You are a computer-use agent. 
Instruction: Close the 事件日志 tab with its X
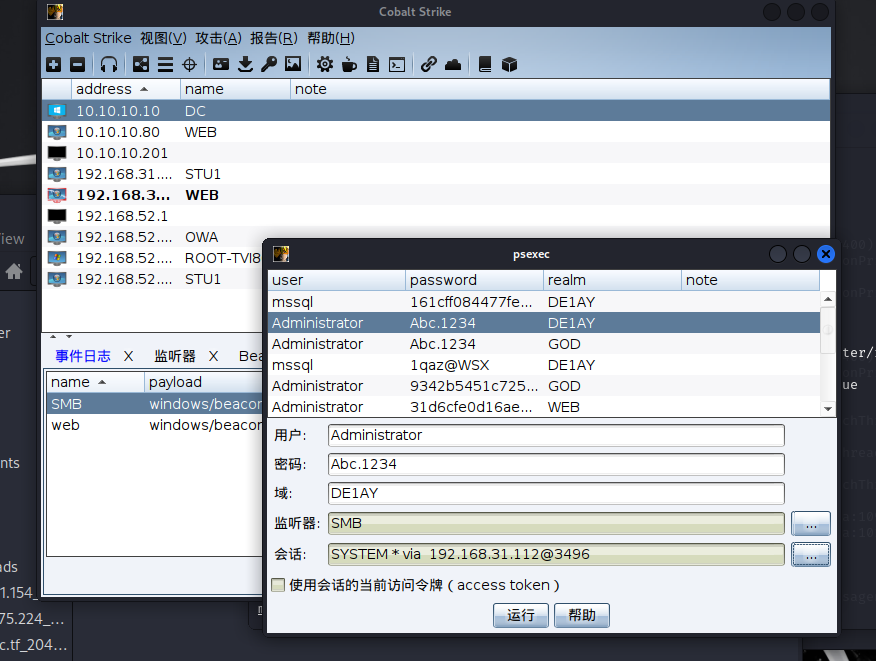coord(128,356)
